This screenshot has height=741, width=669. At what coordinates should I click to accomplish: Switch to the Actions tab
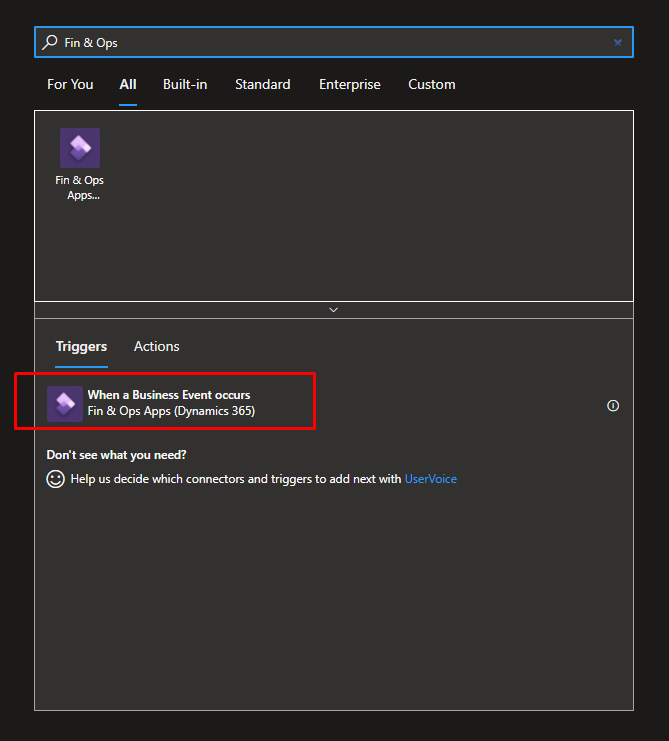(x=156, y=346)
